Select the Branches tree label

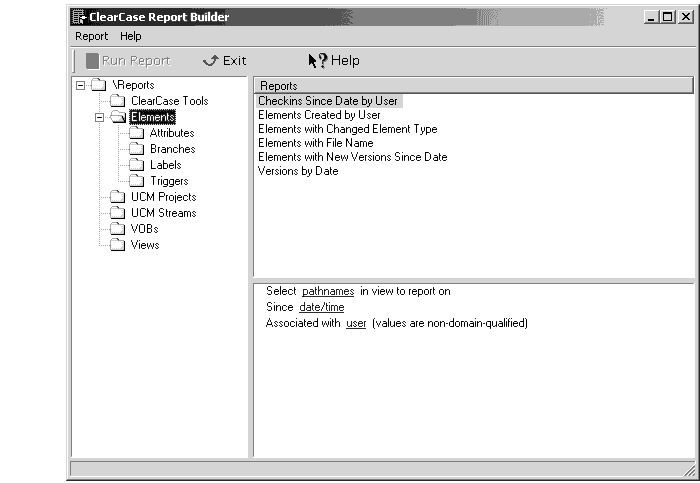[172, 149]
